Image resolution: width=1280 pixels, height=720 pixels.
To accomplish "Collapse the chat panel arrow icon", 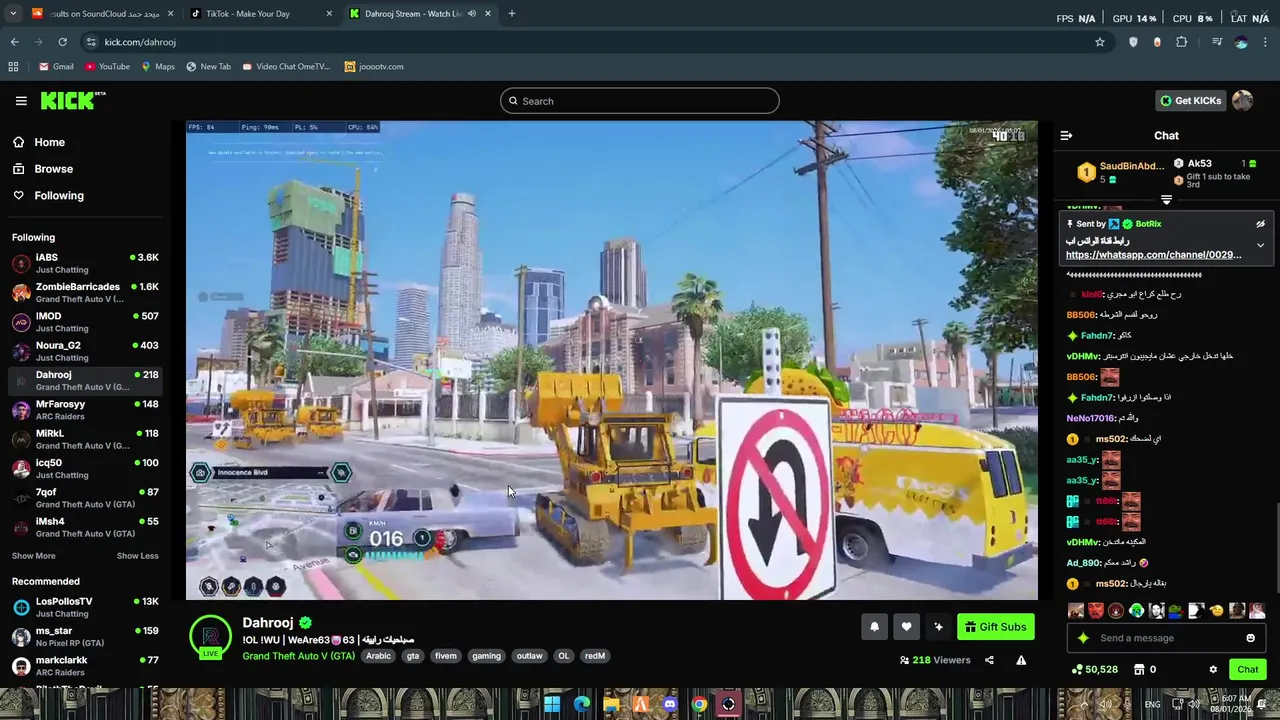I will click(x=1066, y=136).
